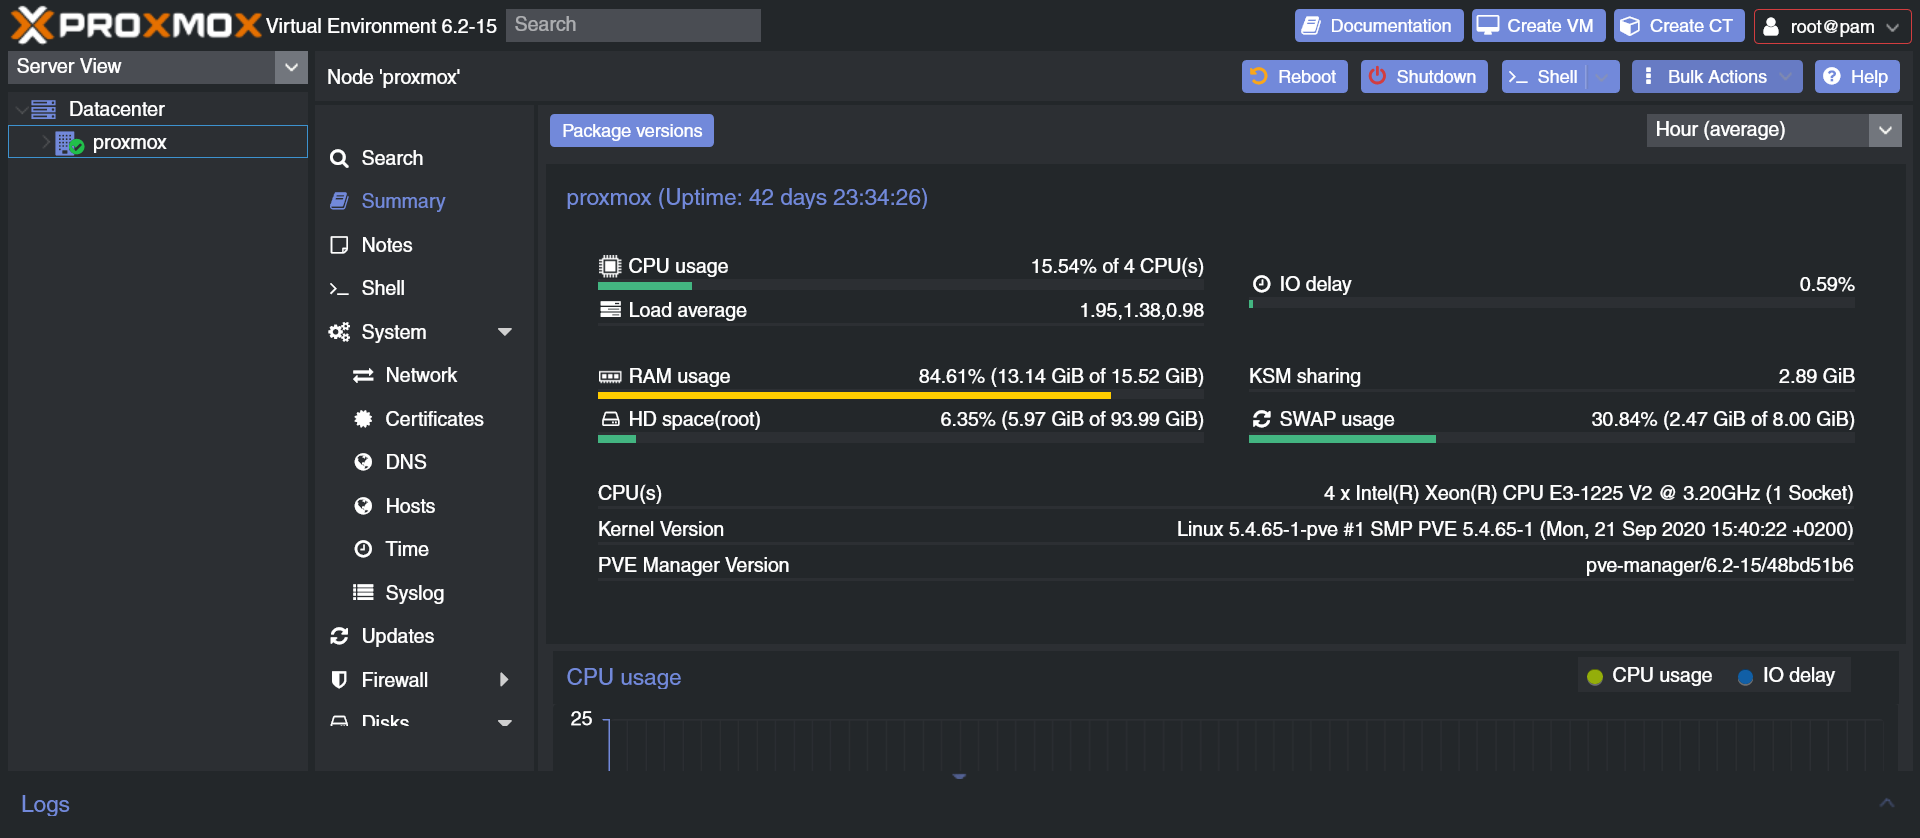Open the root@pam user menu
Screen dimensions: 1920x838
coord(1832,27)
